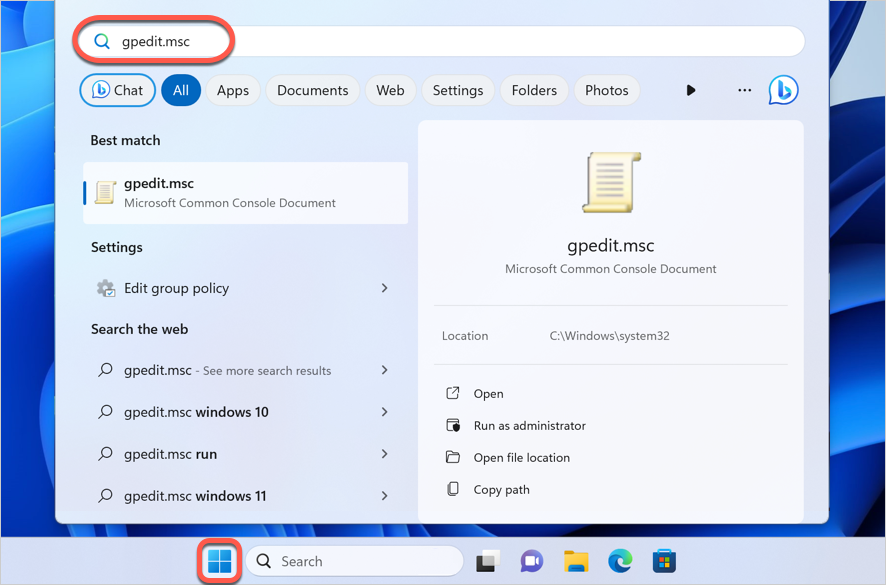Click the Copy path clipboard icon

click(x=453, y=489)
